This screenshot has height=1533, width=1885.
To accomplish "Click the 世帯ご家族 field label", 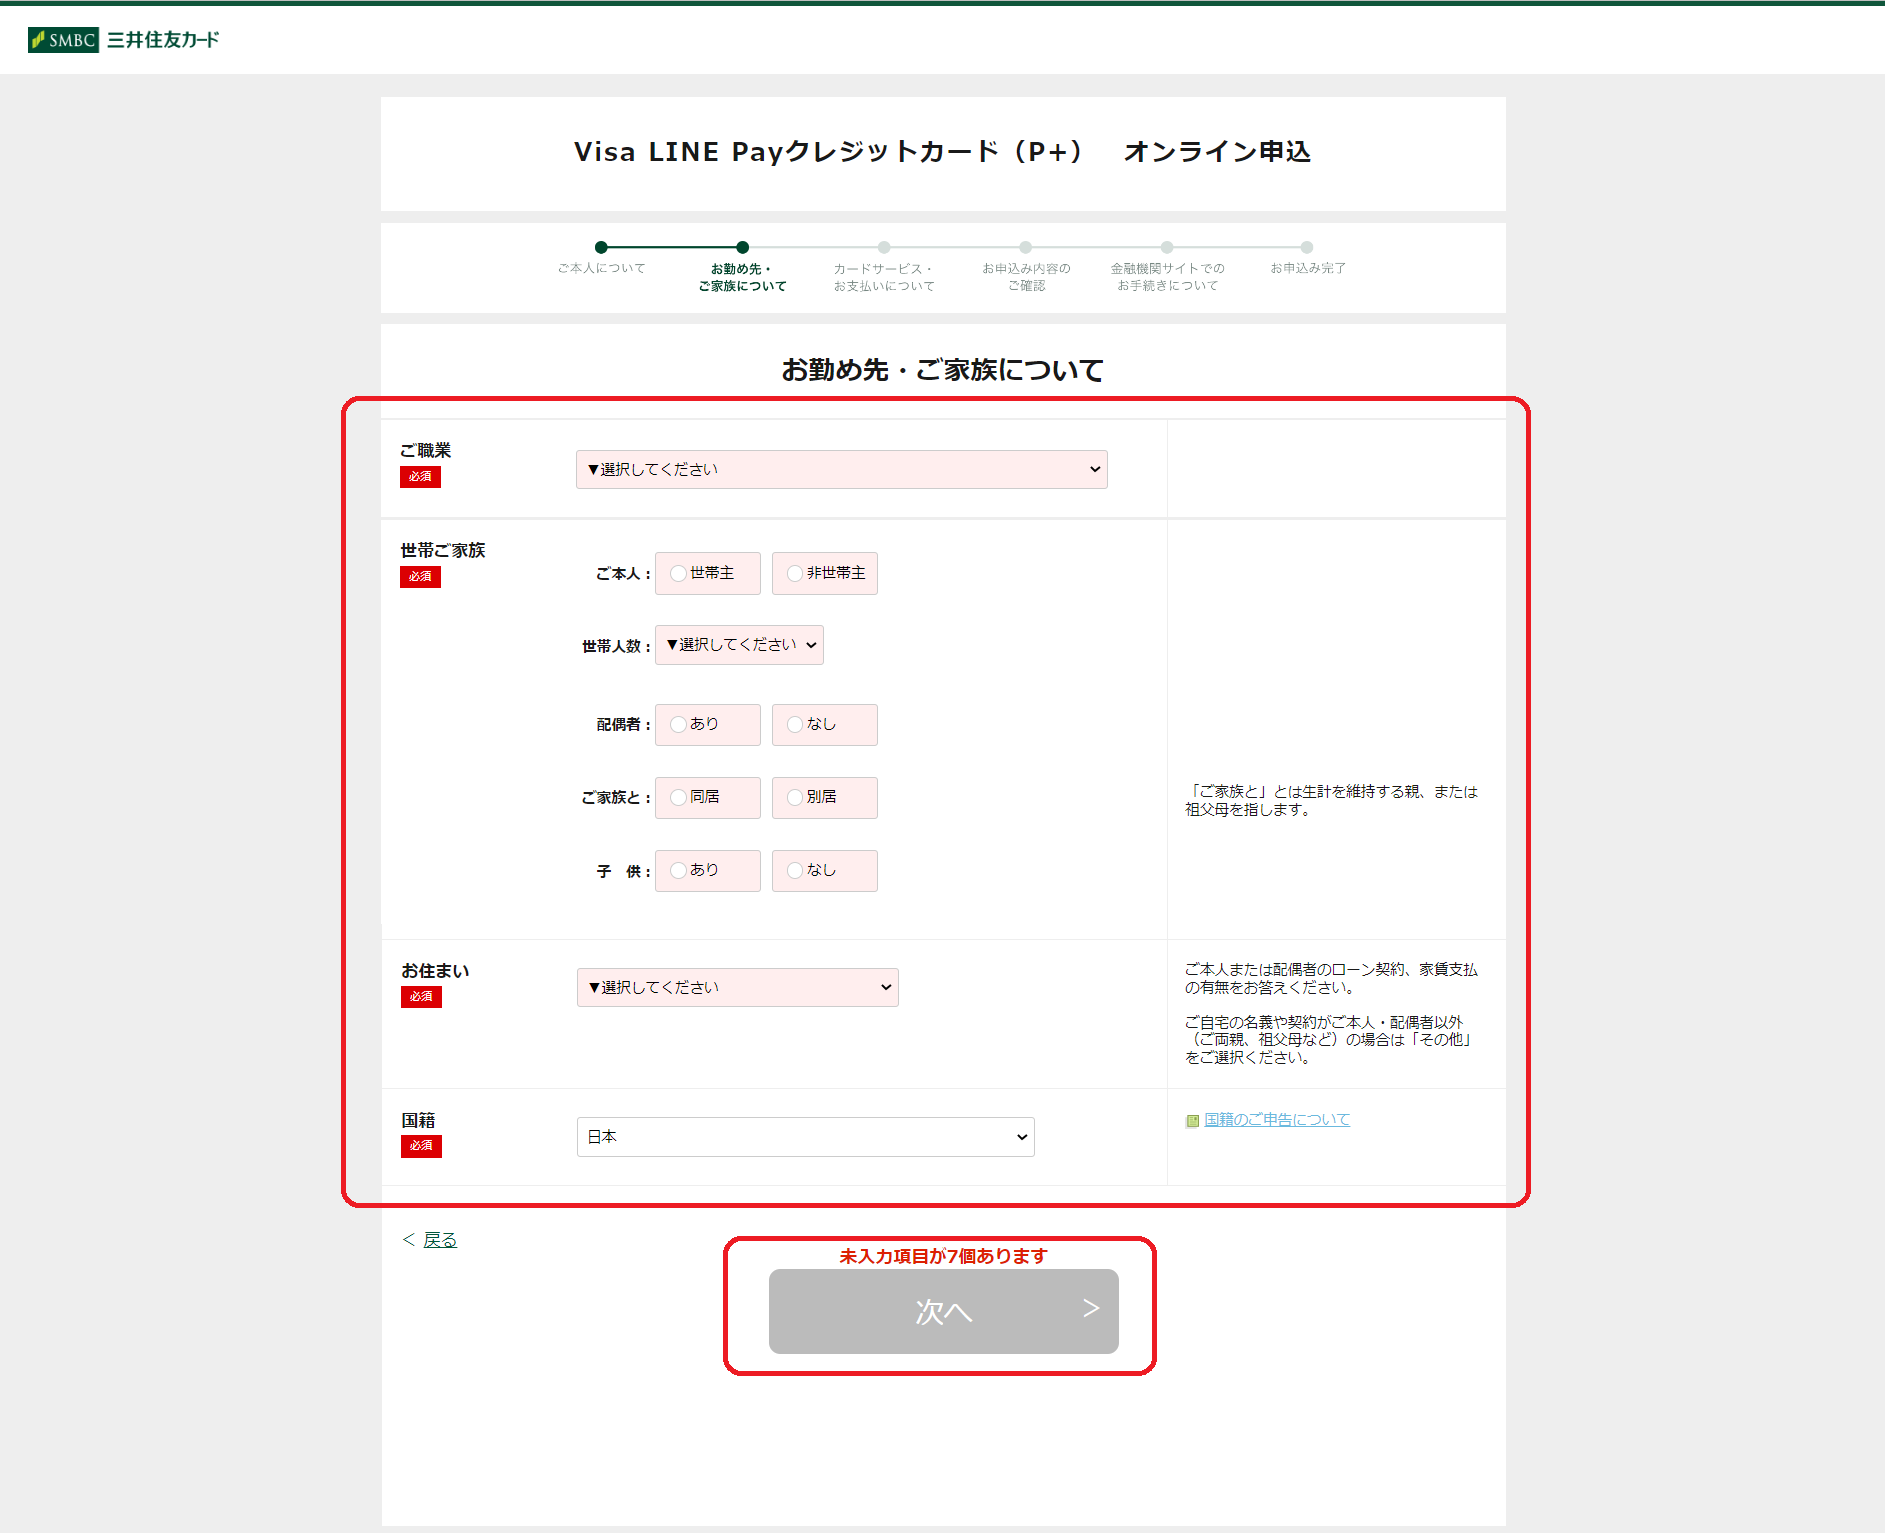I will tap(442, 550).
